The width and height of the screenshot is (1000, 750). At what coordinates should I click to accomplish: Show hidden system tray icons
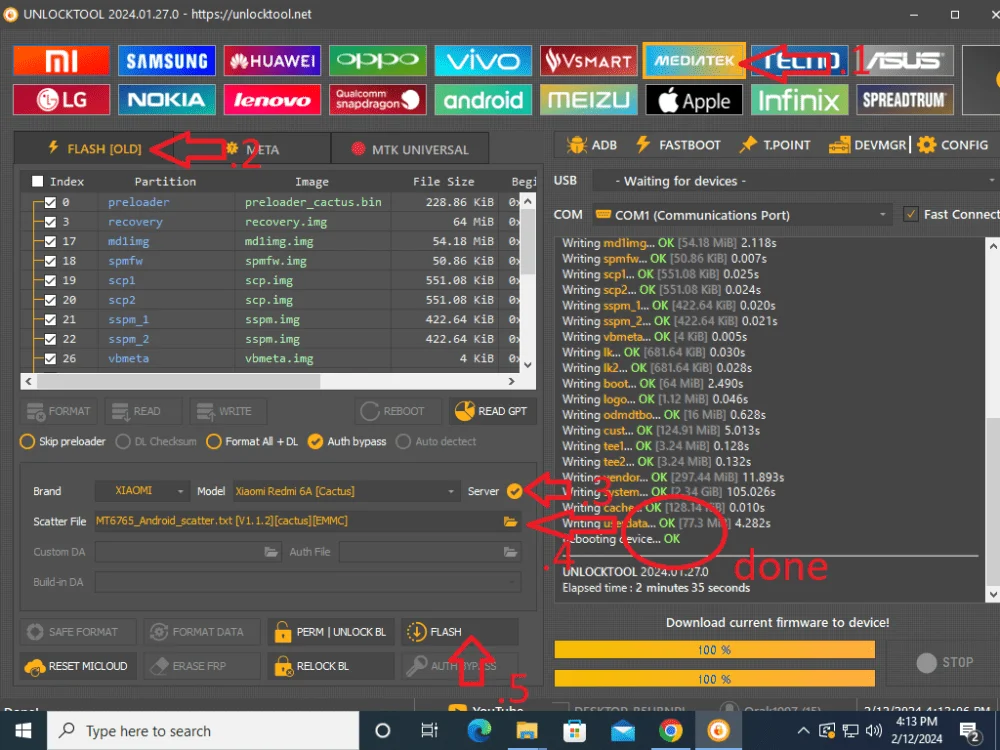[x=804, y=731]
